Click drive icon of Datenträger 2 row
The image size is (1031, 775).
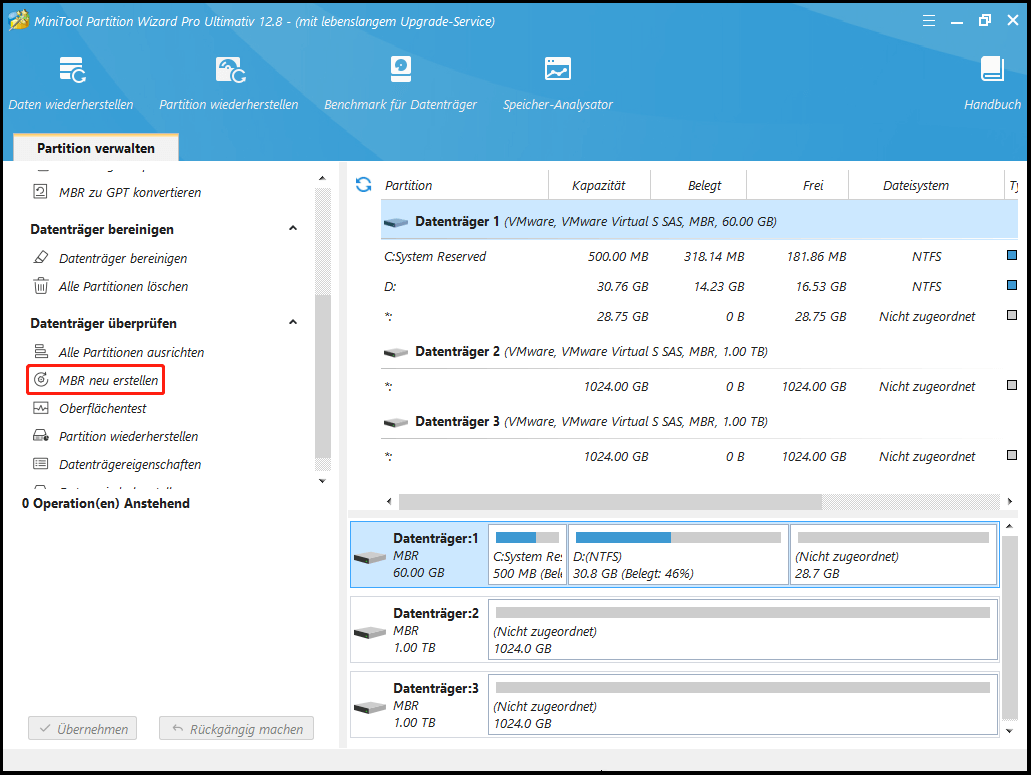coord(396,352)
